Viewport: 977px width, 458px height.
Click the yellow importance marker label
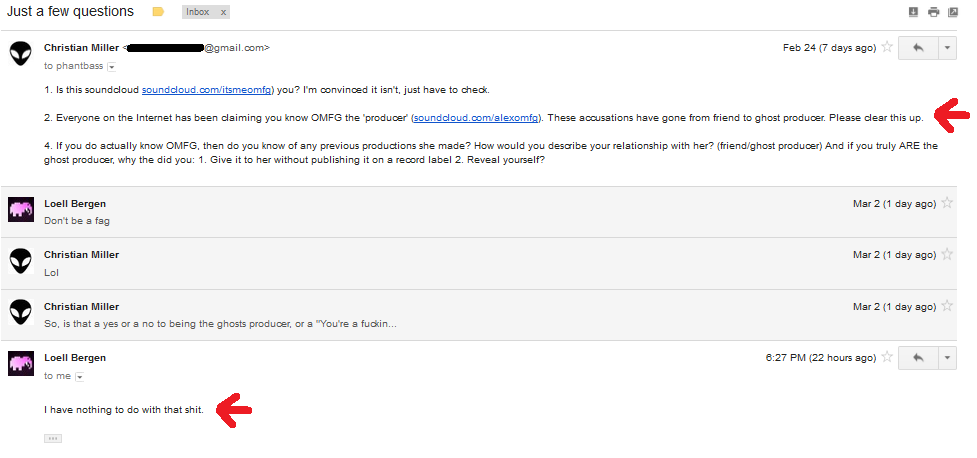tap(158, 12)
